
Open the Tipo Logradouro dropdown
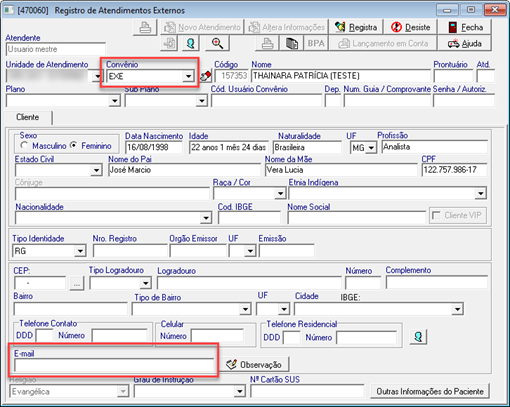point(145,284)
